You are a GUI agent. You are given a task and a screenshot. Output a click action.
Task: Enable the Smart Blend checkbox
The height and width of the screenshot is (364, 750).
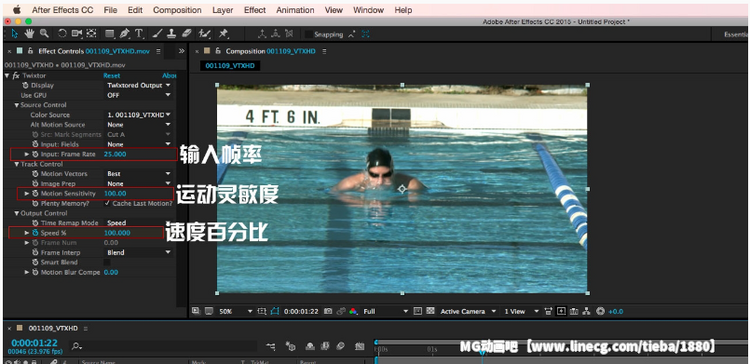click(107, 262)
